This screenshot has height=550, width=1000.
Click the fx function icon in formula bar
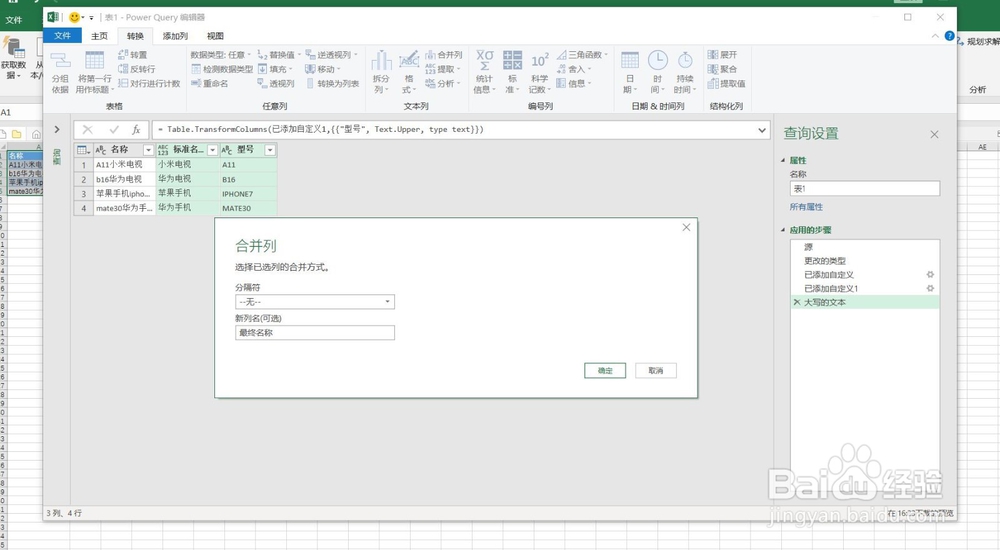(136, 130)
